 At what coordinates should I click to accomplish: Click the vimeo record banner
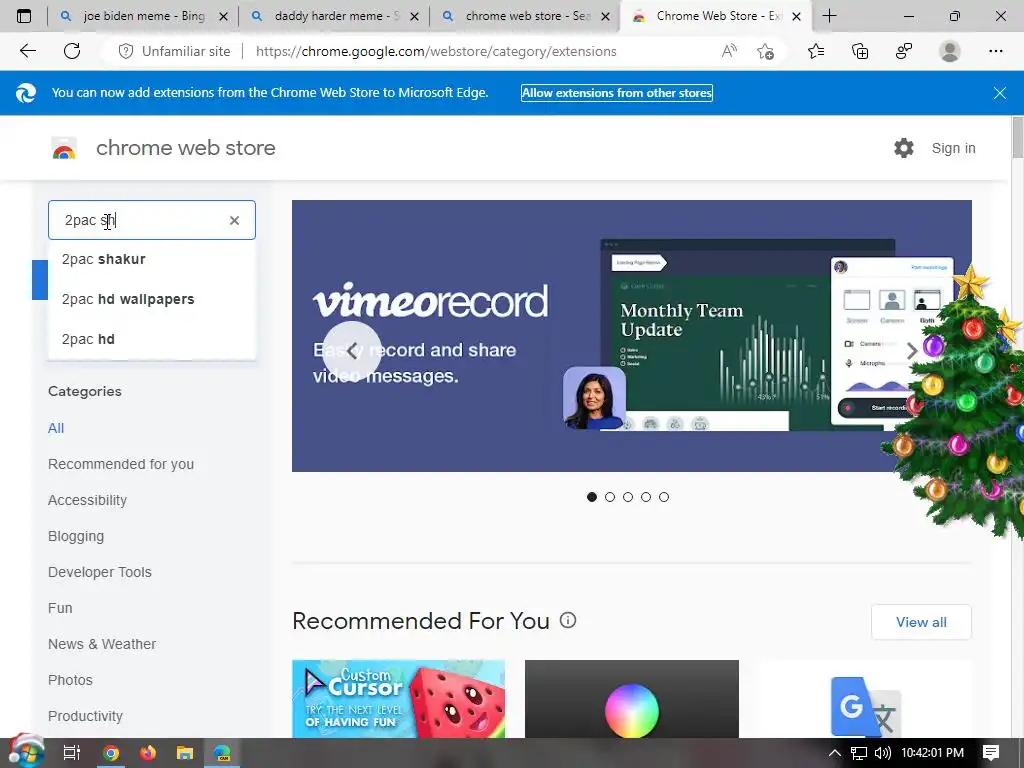[x=632, y=336]
